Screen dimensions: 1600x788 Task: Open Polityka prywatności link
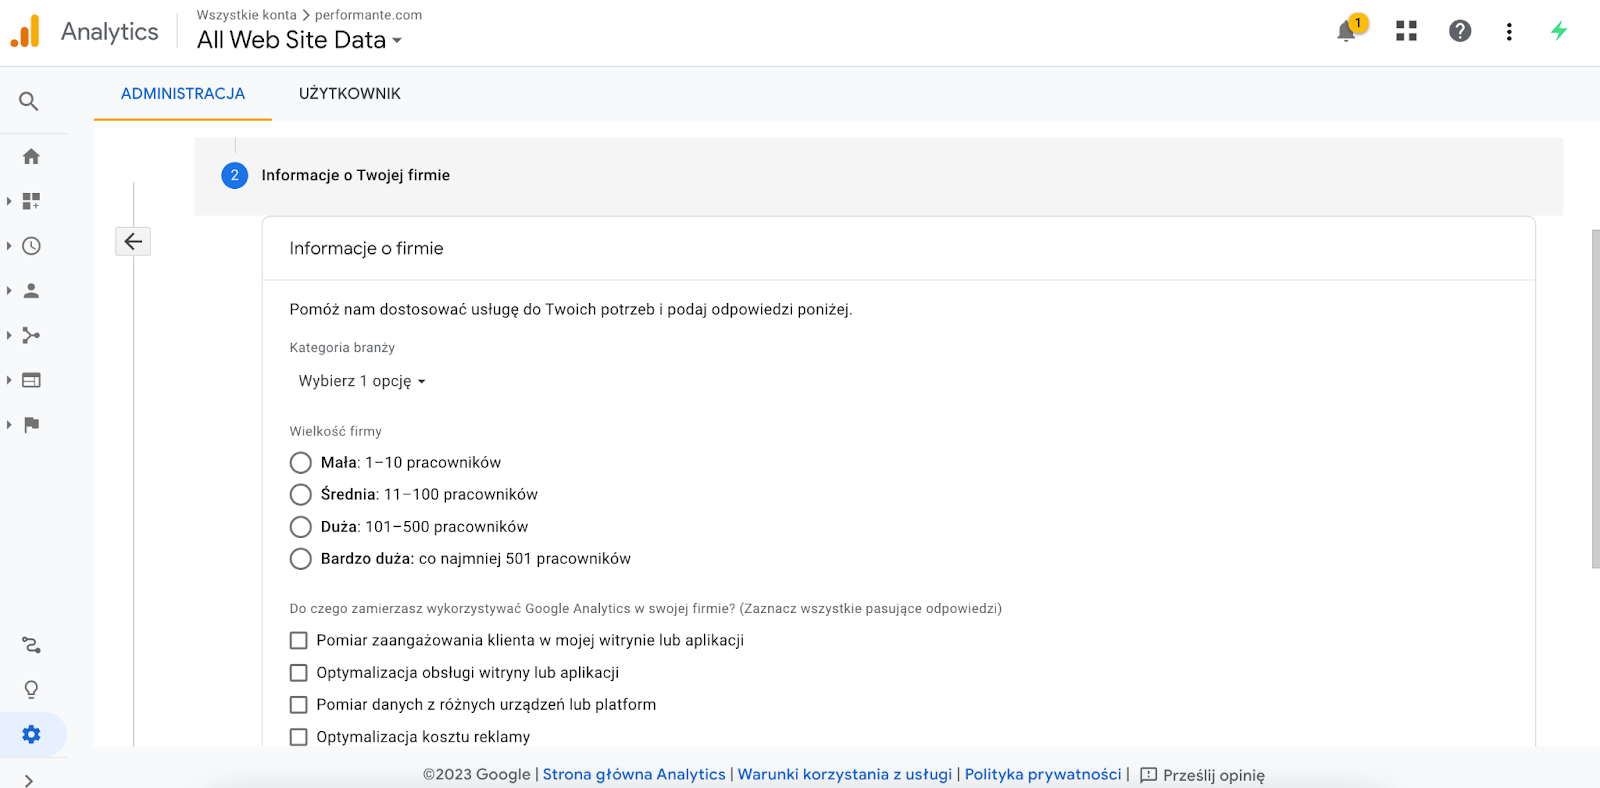point(1043,774)
